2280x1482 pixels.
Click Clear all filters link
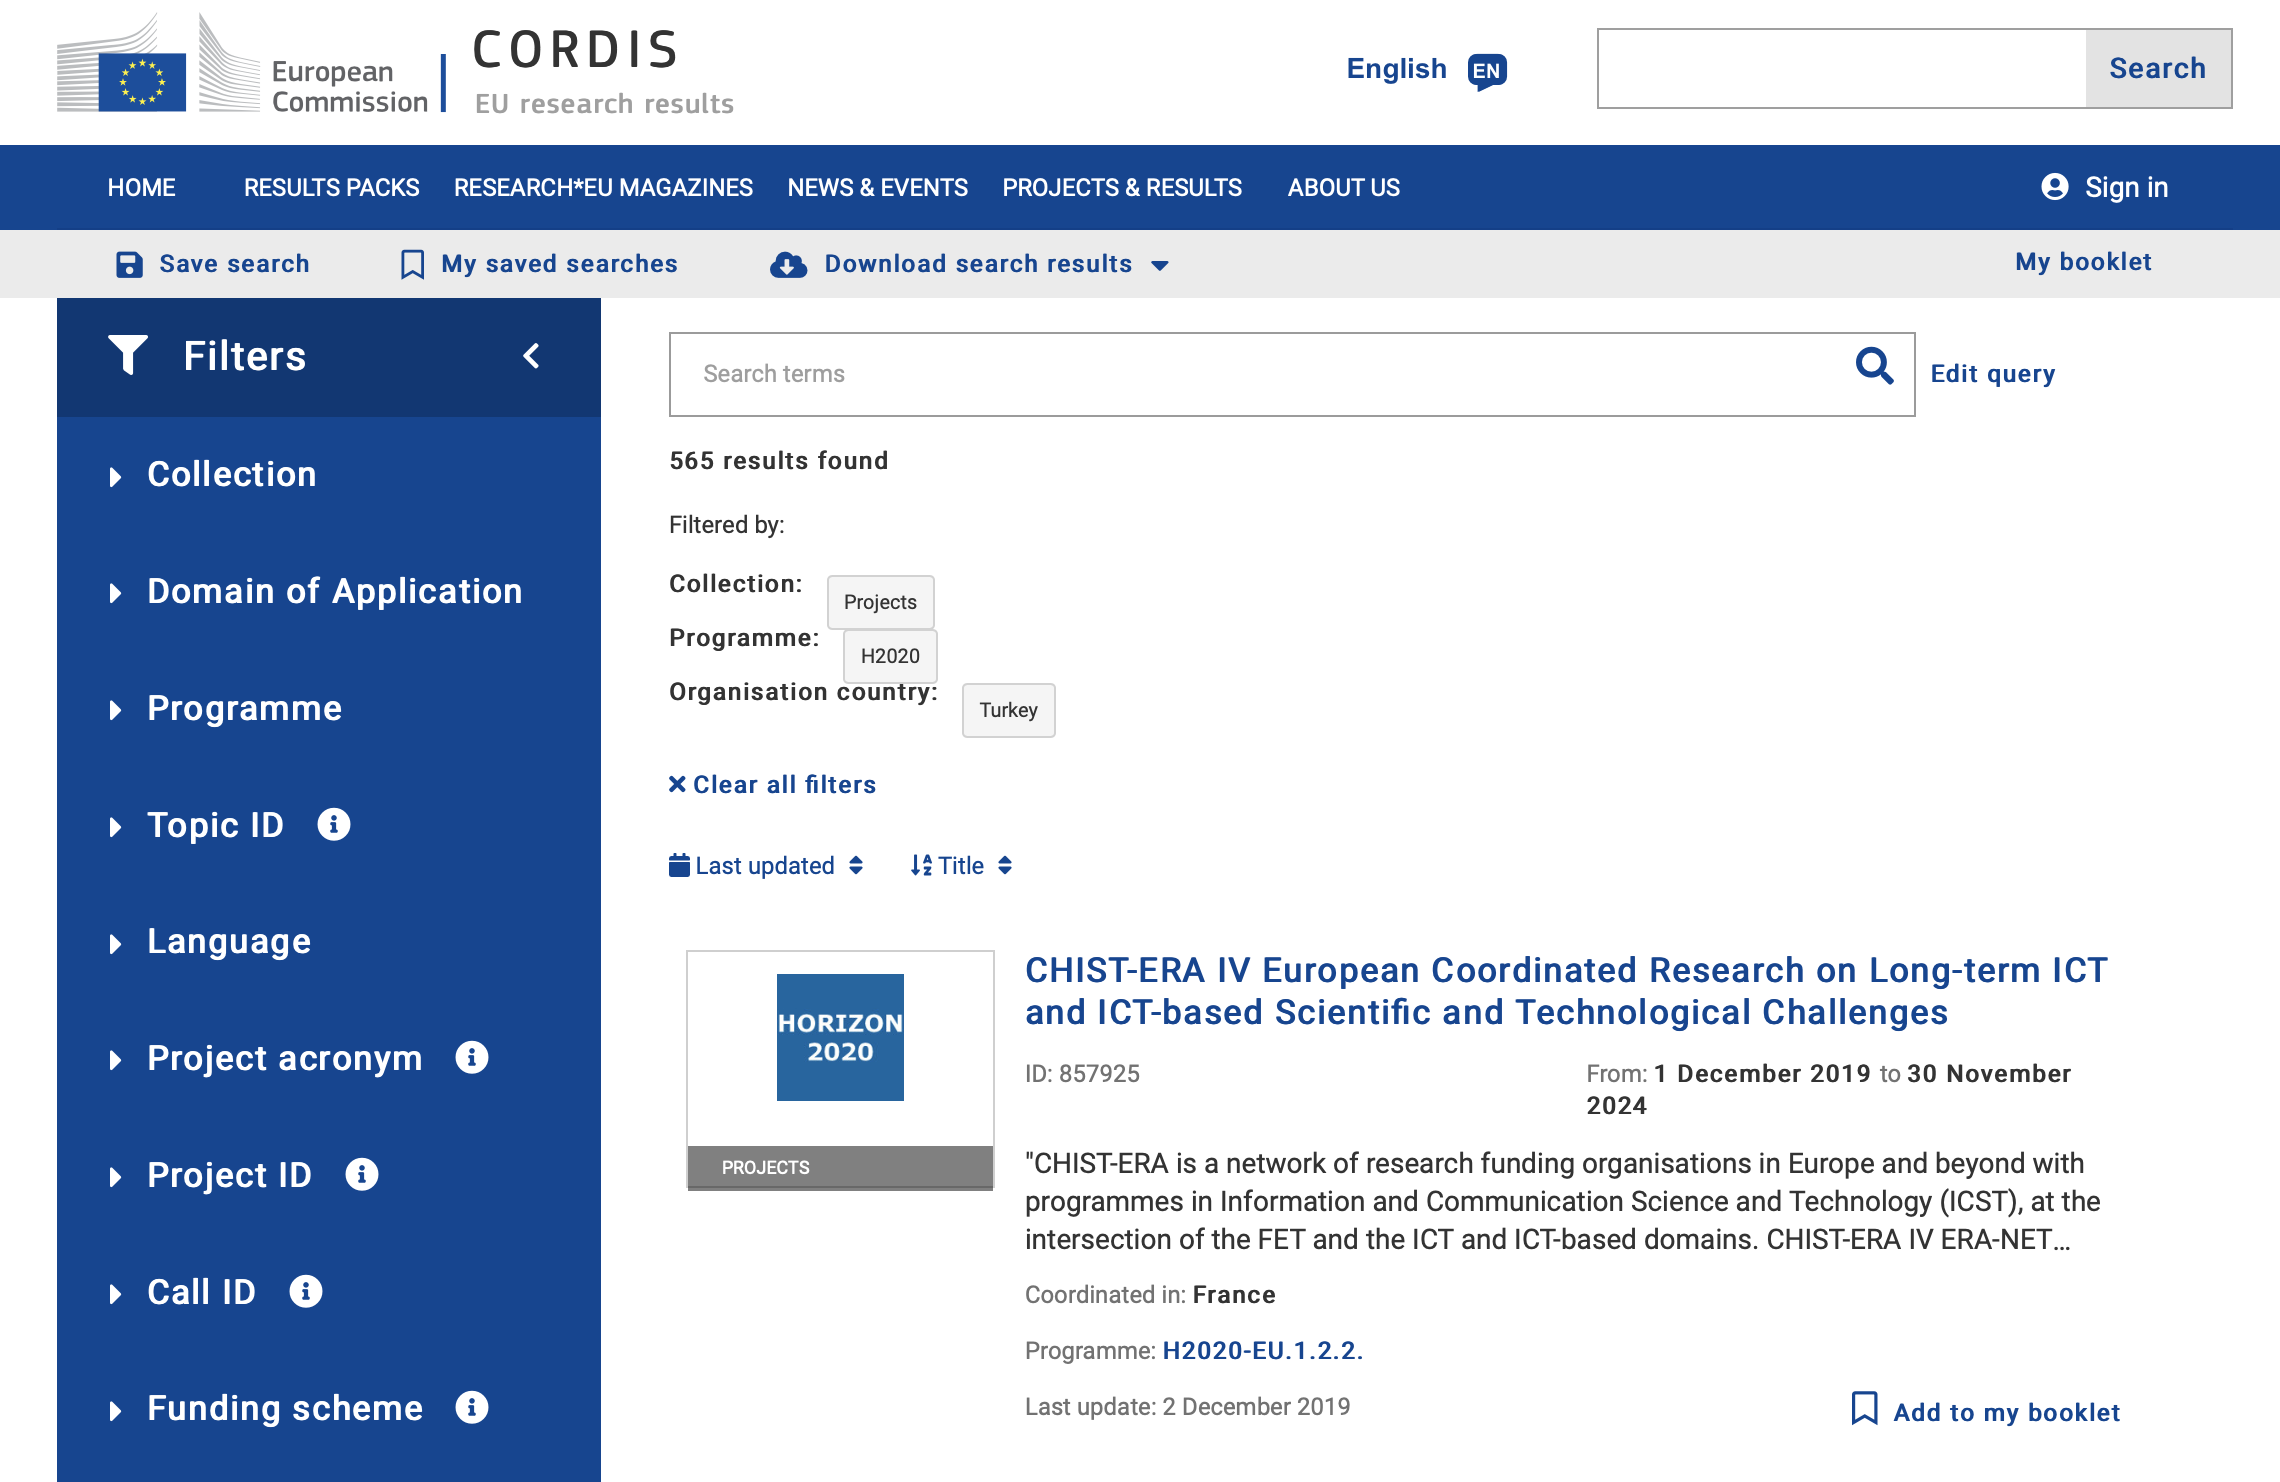click(773, 785)
